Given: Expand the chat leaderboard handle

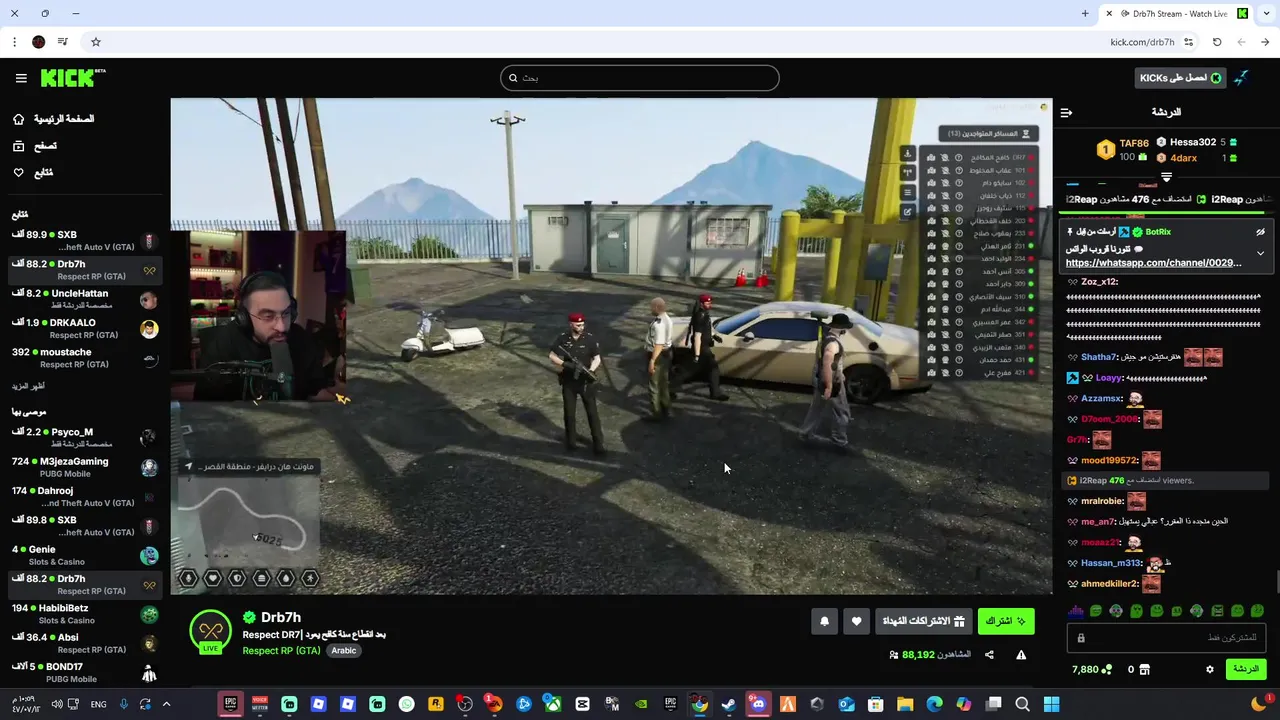Looking at the screenshot, I should point(1166,177).
